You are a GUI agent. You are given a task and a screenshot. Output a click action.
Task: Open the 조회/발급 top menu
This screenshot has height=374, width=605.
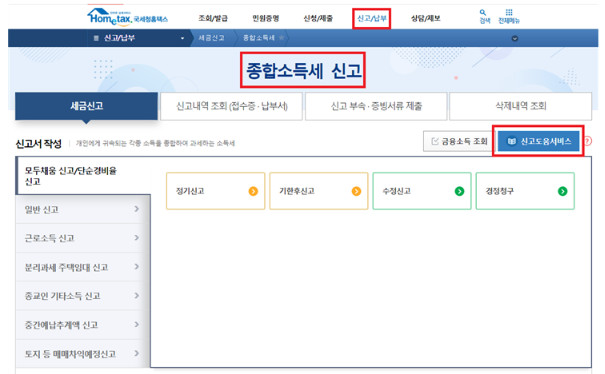(213, 18)
